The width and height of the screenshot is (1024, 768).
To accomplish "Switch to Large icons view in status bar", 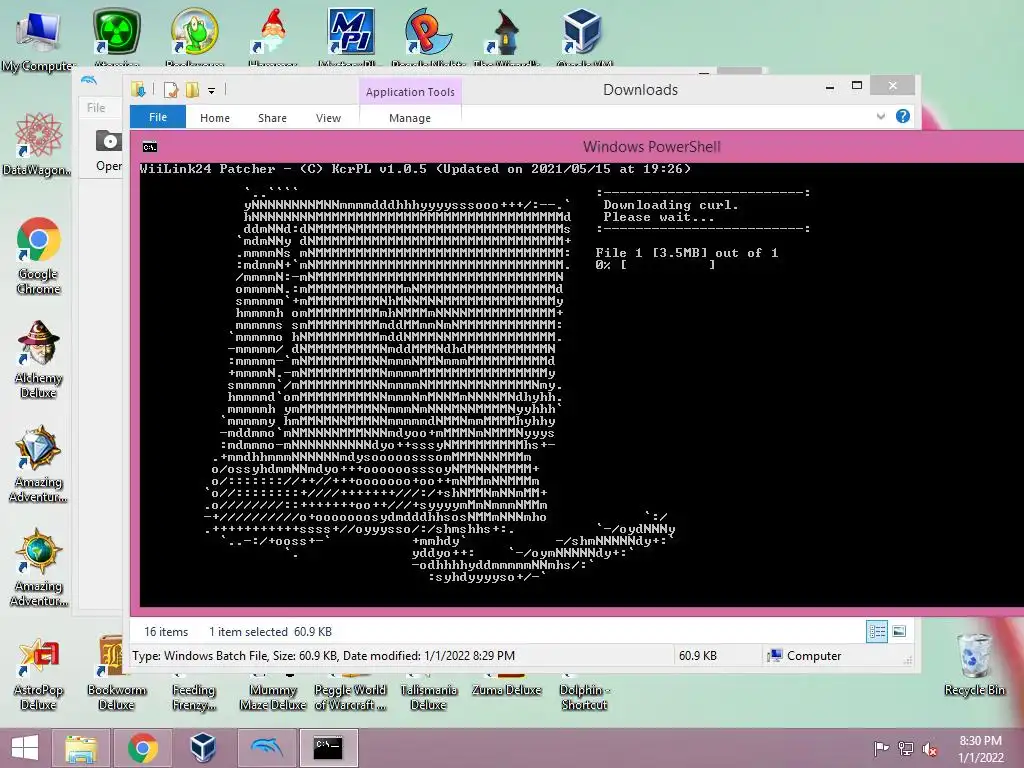I will tap(899, 631).
